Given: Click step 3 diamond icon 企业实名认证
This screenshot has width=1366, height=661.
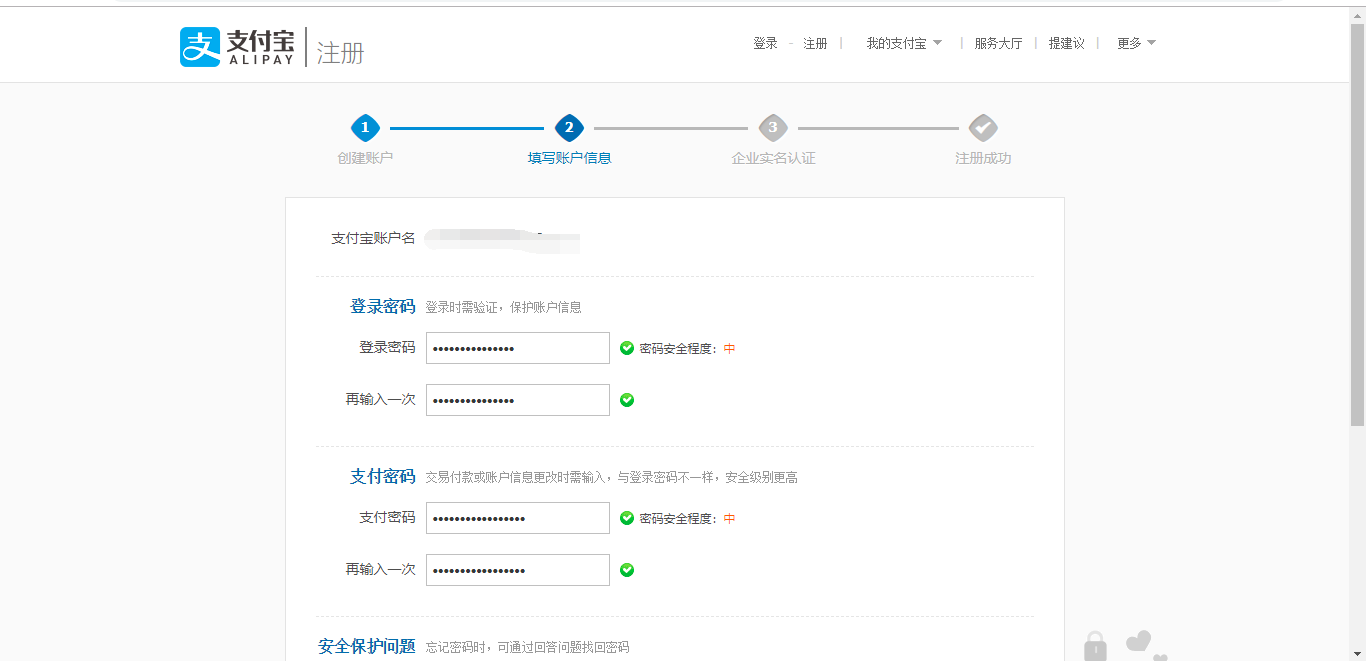Looking at the screenshot, I should point(772,128).
